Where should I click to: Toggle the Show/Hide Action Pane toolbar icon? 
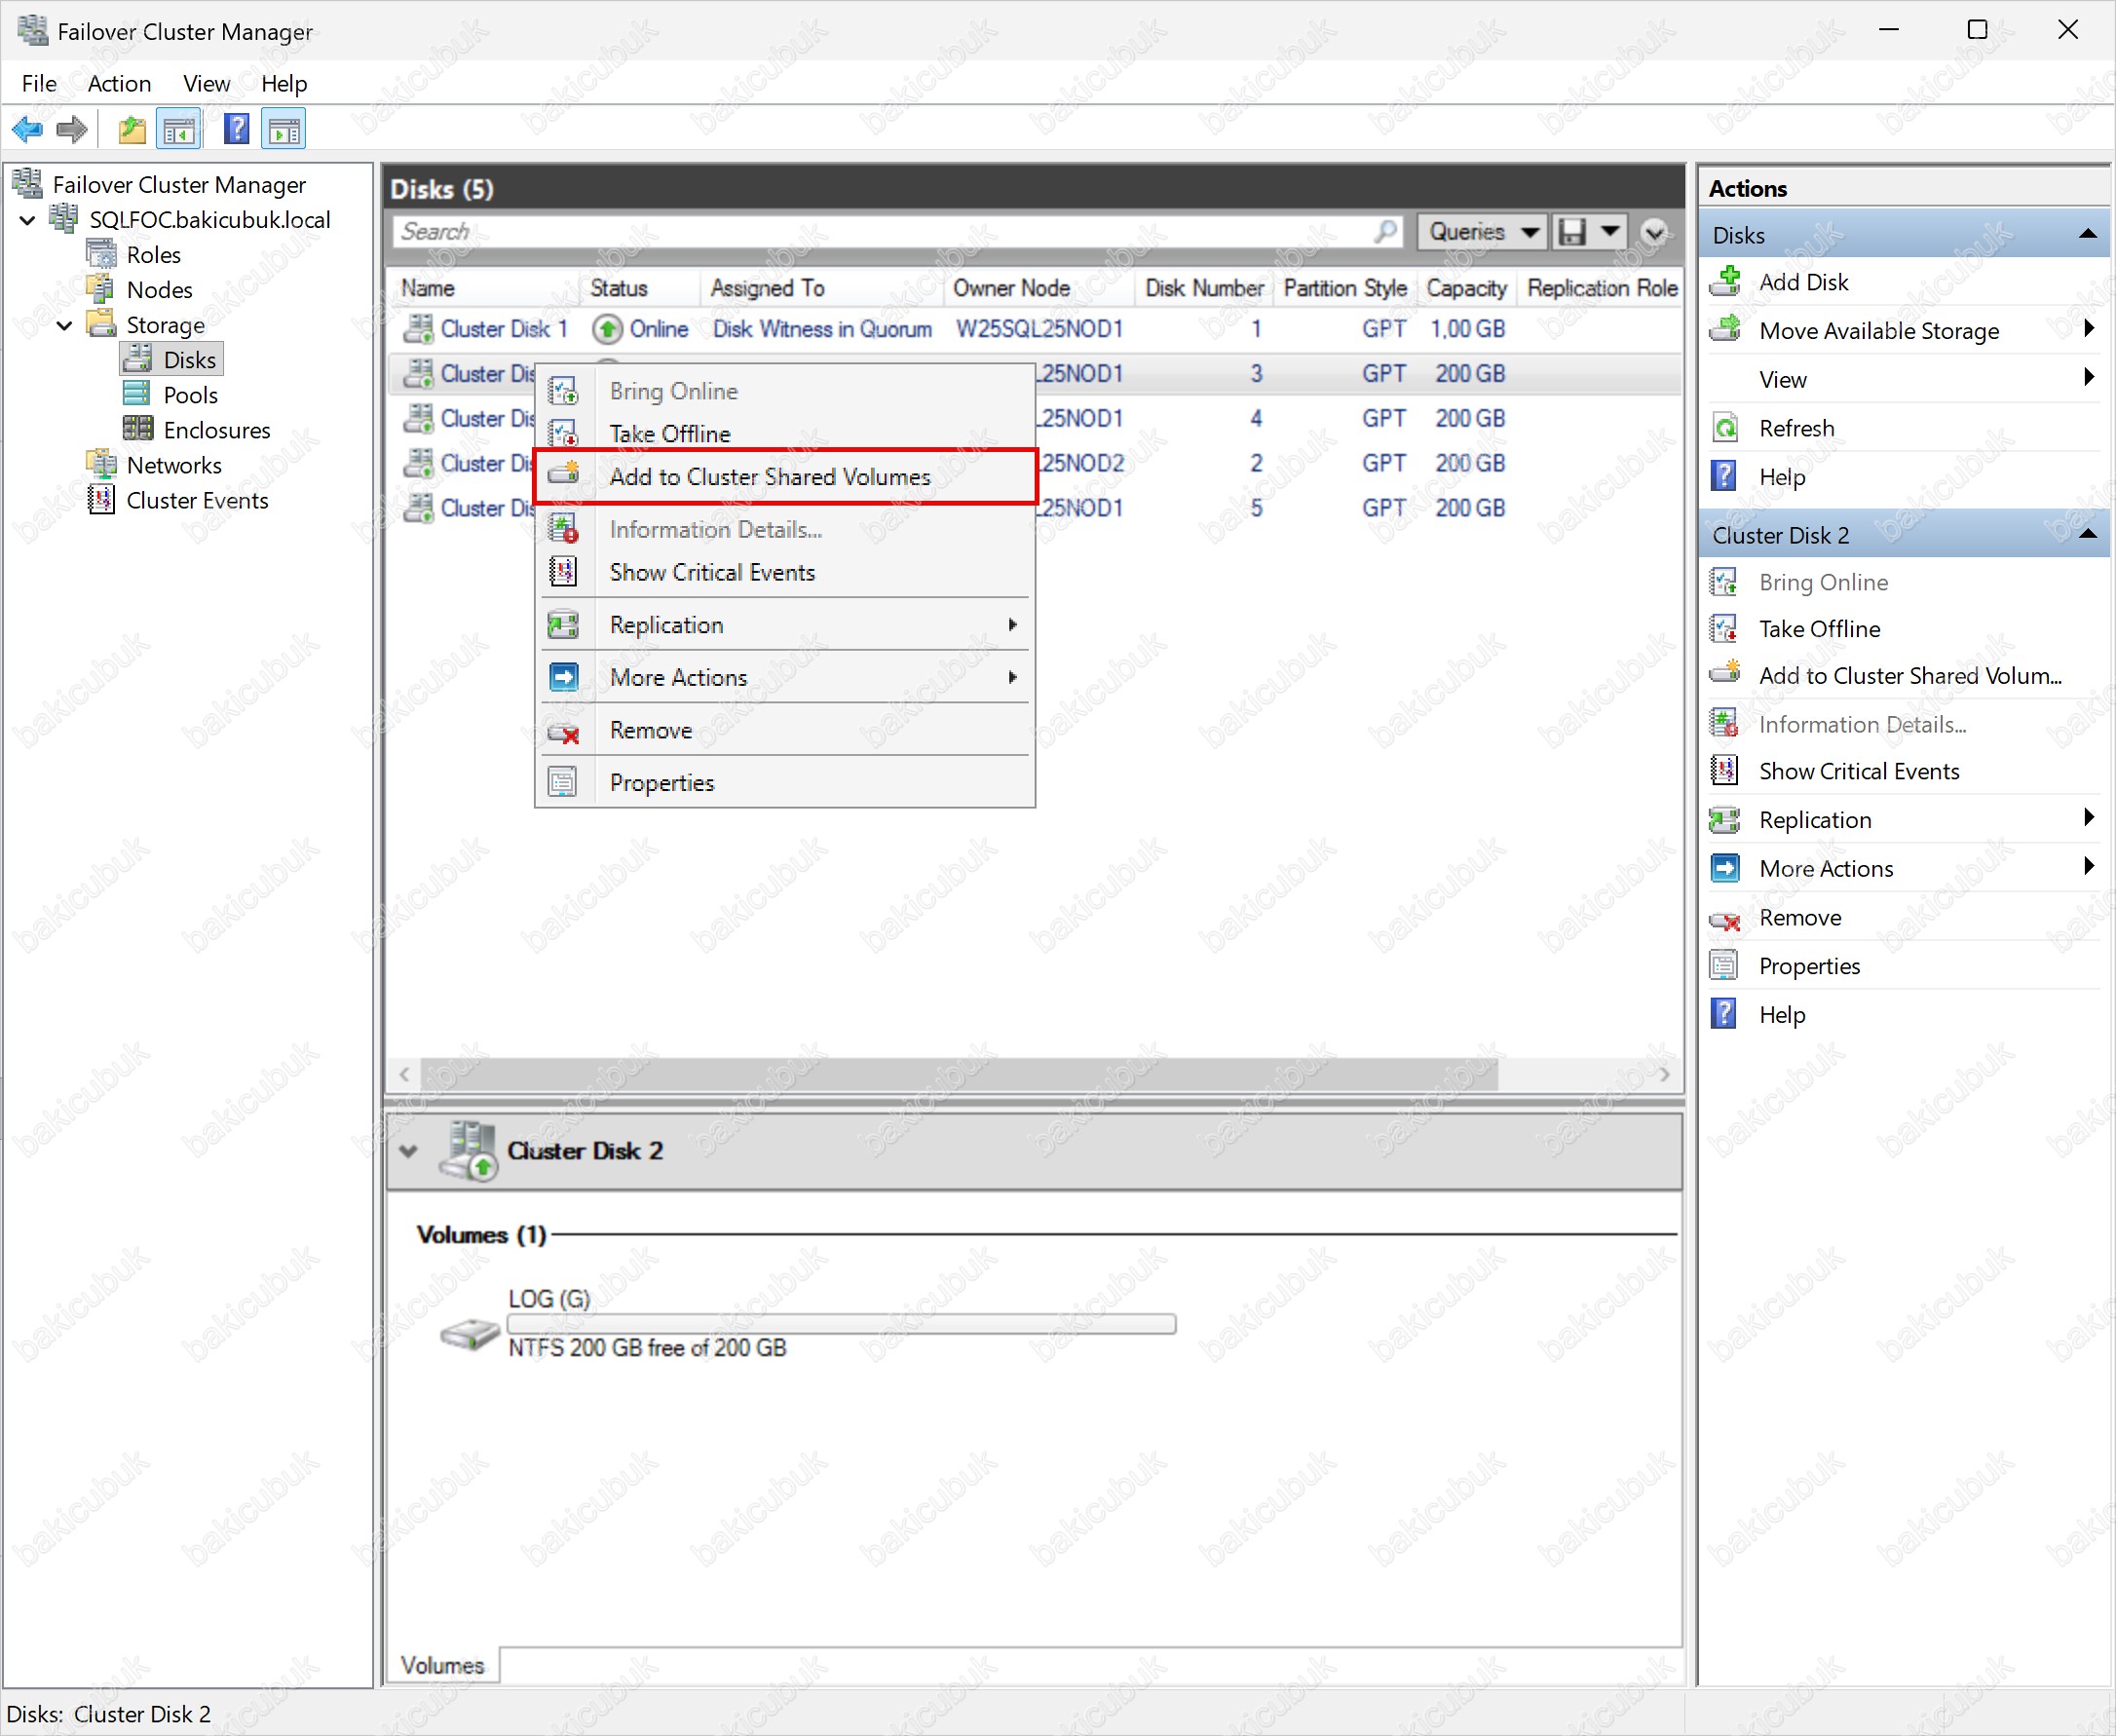pyautogui.click(x=284, y=129)
